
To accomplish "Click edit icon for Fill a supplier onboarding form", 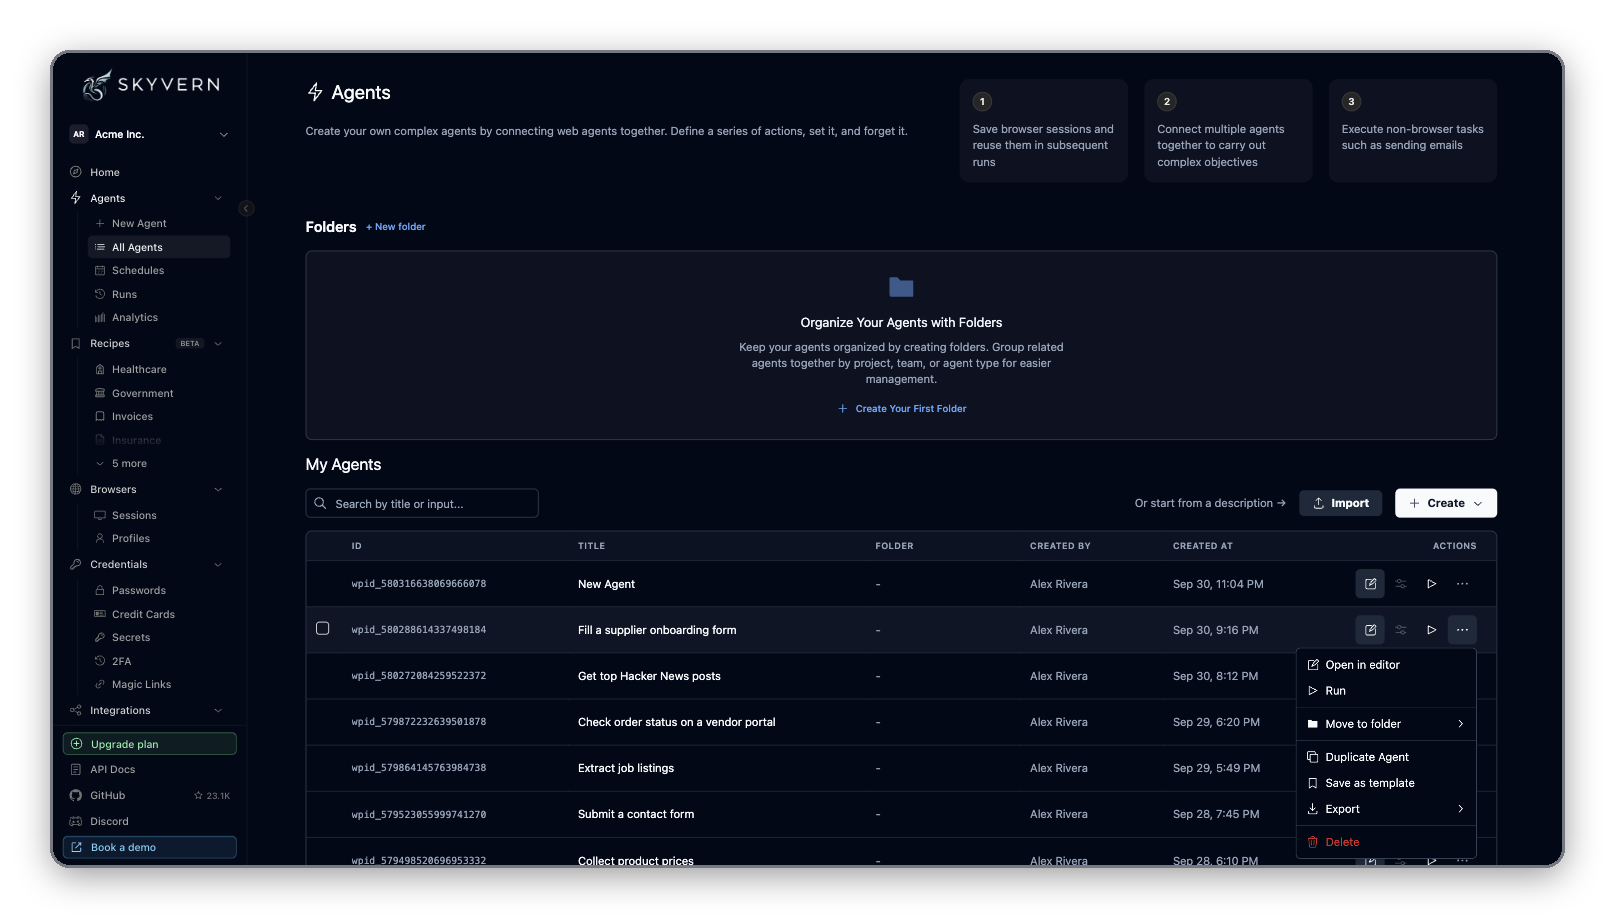I will pos(1370,630).
